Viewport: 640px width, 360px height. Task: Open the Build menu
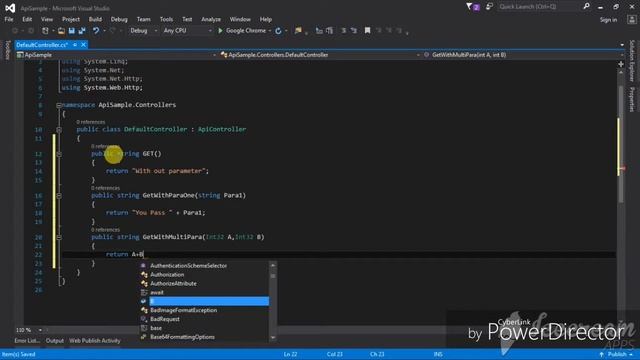coord(95,19)
